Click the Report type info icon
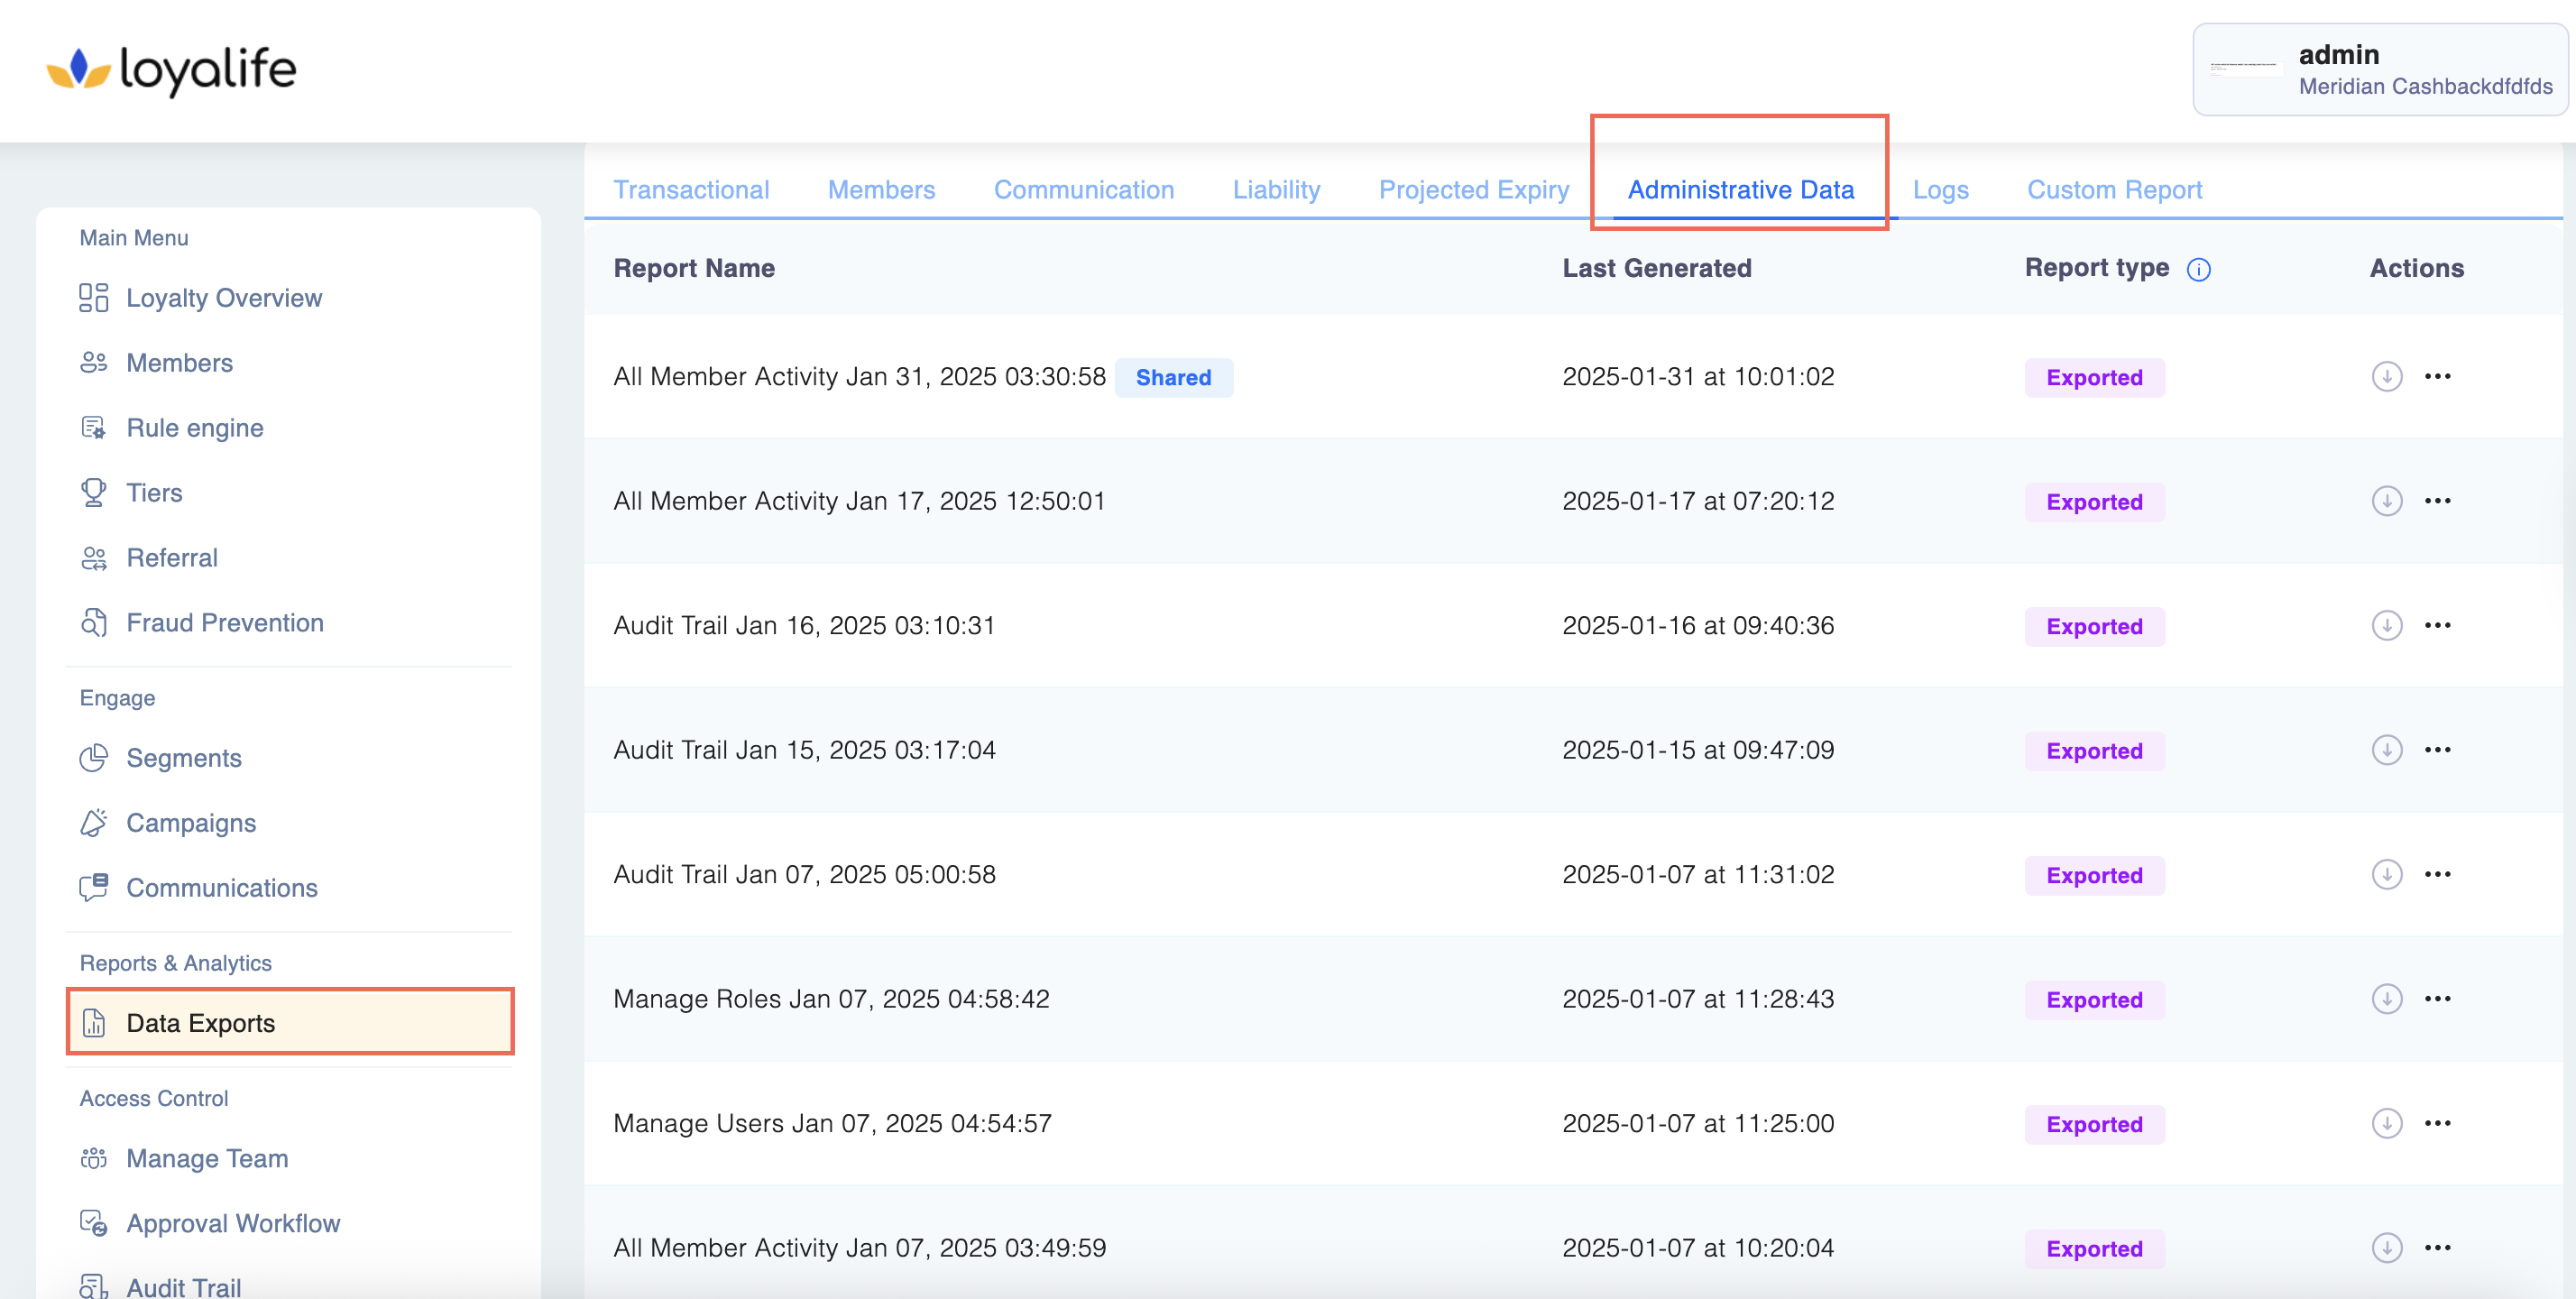The image size is (2576, 1299). [x=2198, y=269]
